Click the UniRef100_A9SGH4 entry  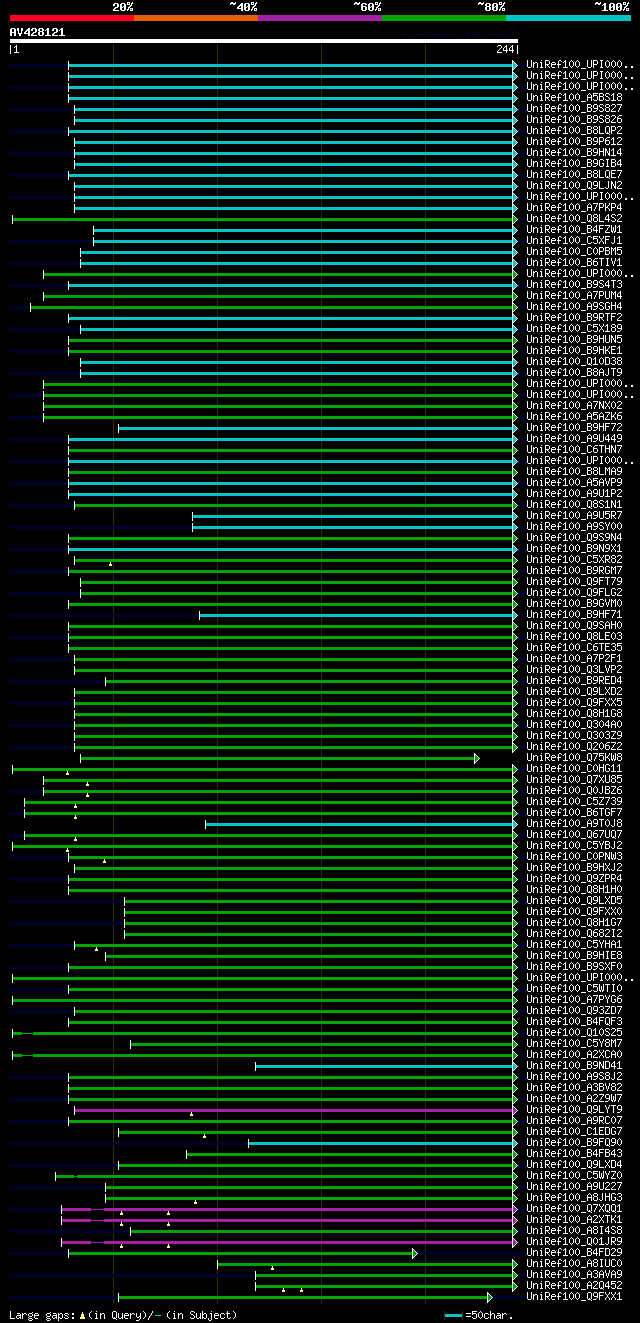(x=575, y=306)
